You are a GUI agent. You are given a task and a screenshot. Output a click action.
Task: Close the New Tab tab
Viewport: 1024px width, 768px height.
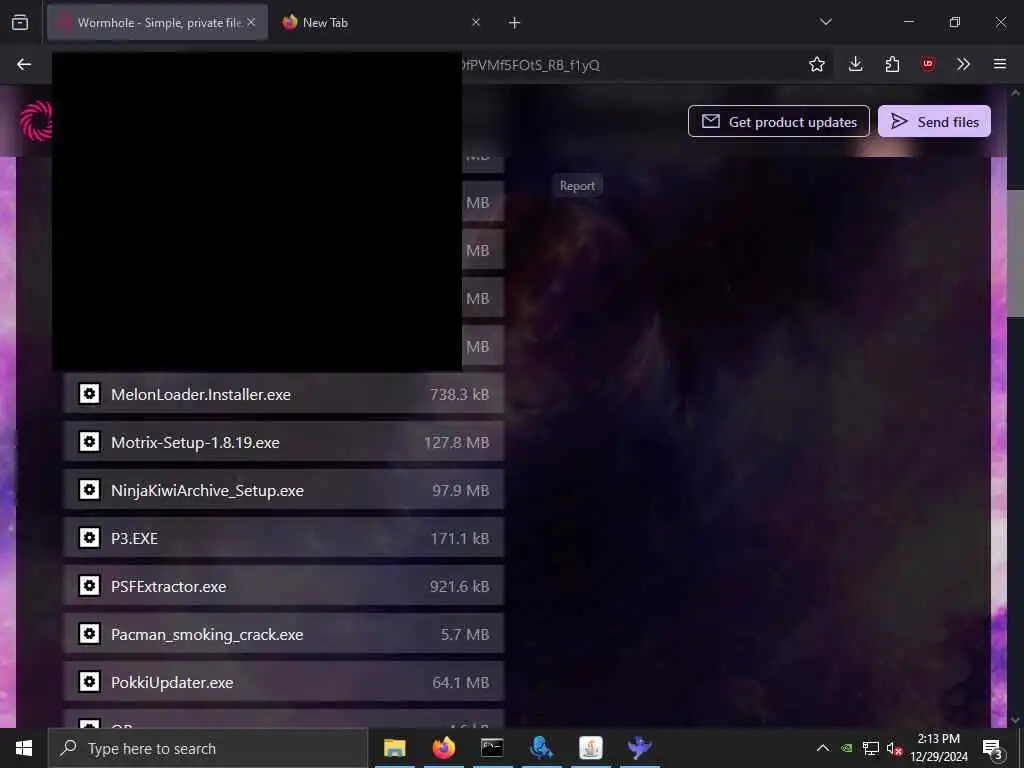(476, 22)
